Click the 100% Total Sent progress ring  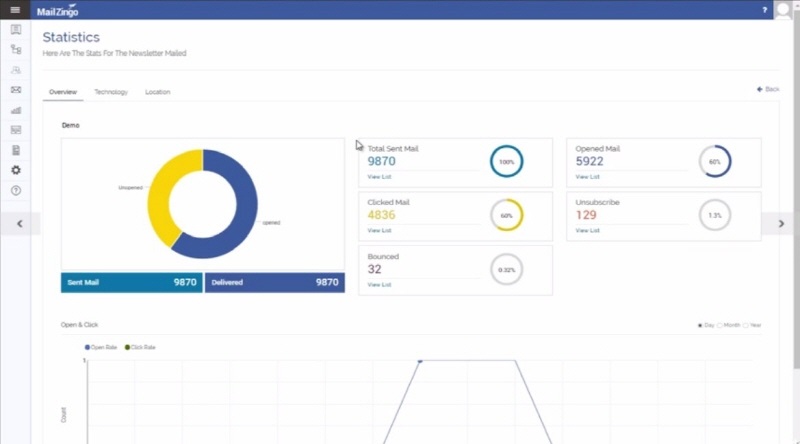507,162
